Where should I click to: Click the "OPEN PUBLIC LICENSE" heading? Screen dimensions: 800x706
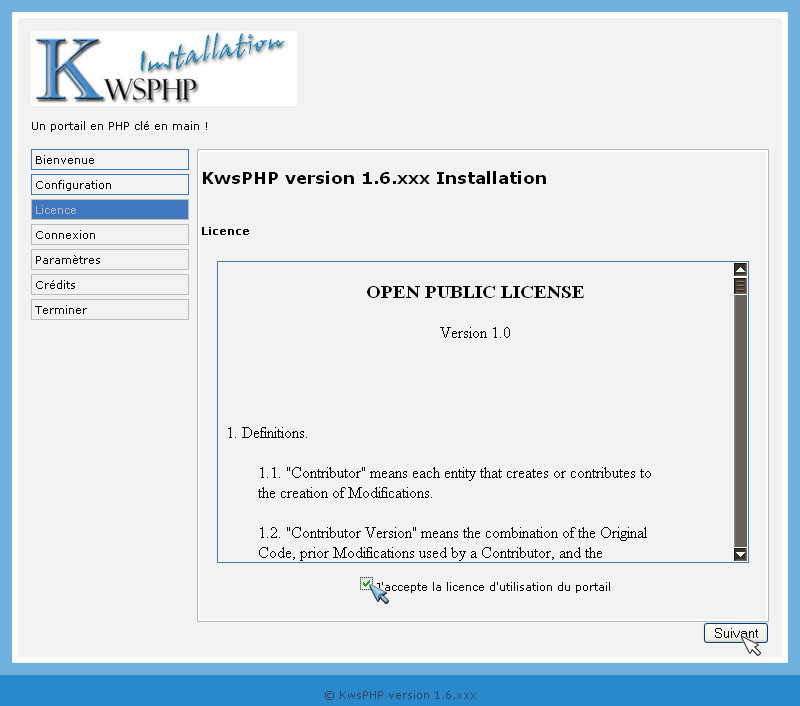(x=475, y=292)
